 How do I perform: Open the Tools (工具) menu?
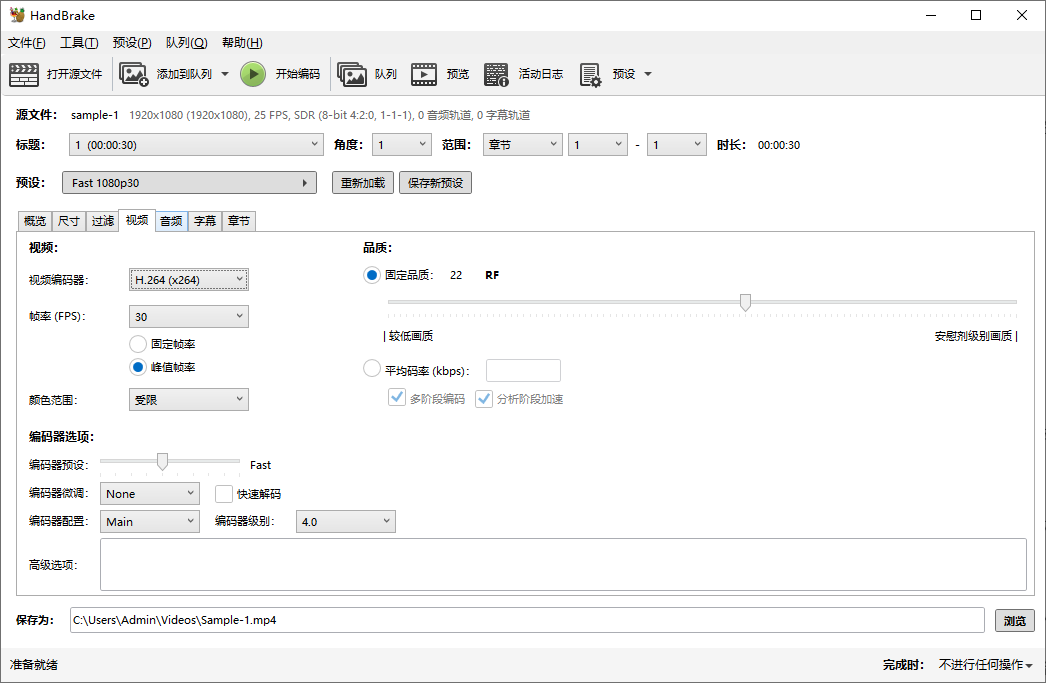(x=79, y=43)
